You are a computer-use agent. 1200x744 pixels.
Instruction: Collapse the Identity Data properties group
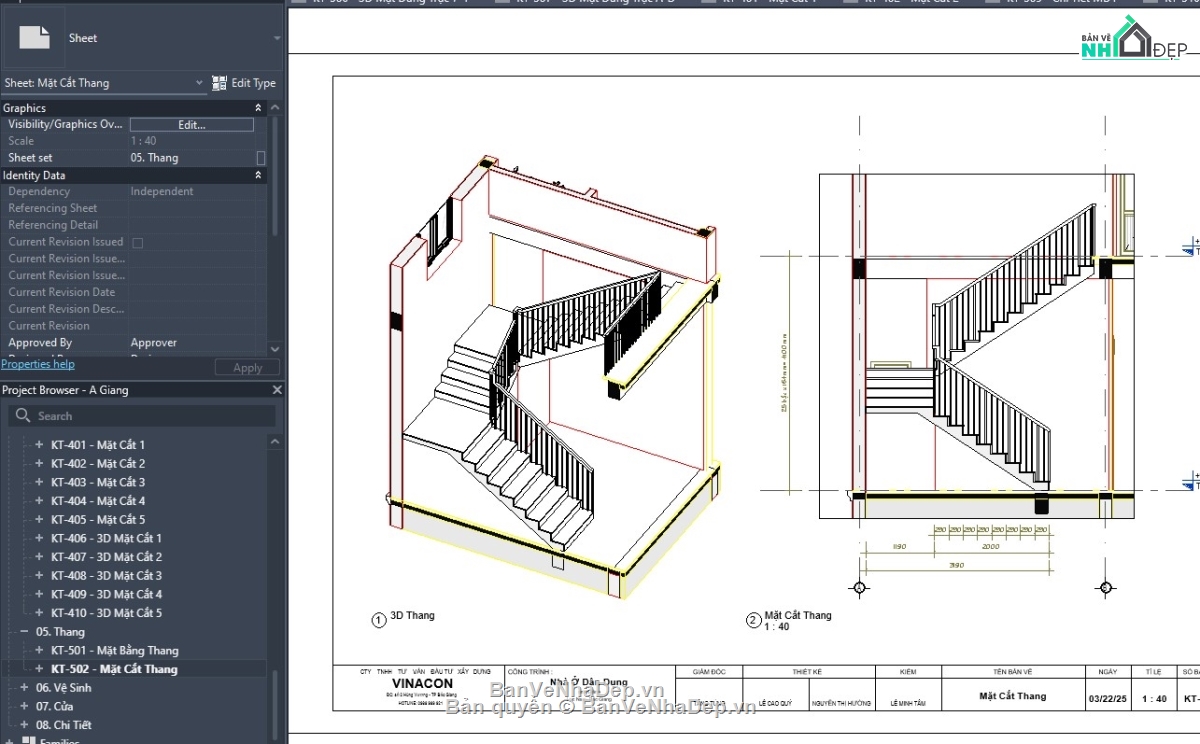[x=259, y=175]
